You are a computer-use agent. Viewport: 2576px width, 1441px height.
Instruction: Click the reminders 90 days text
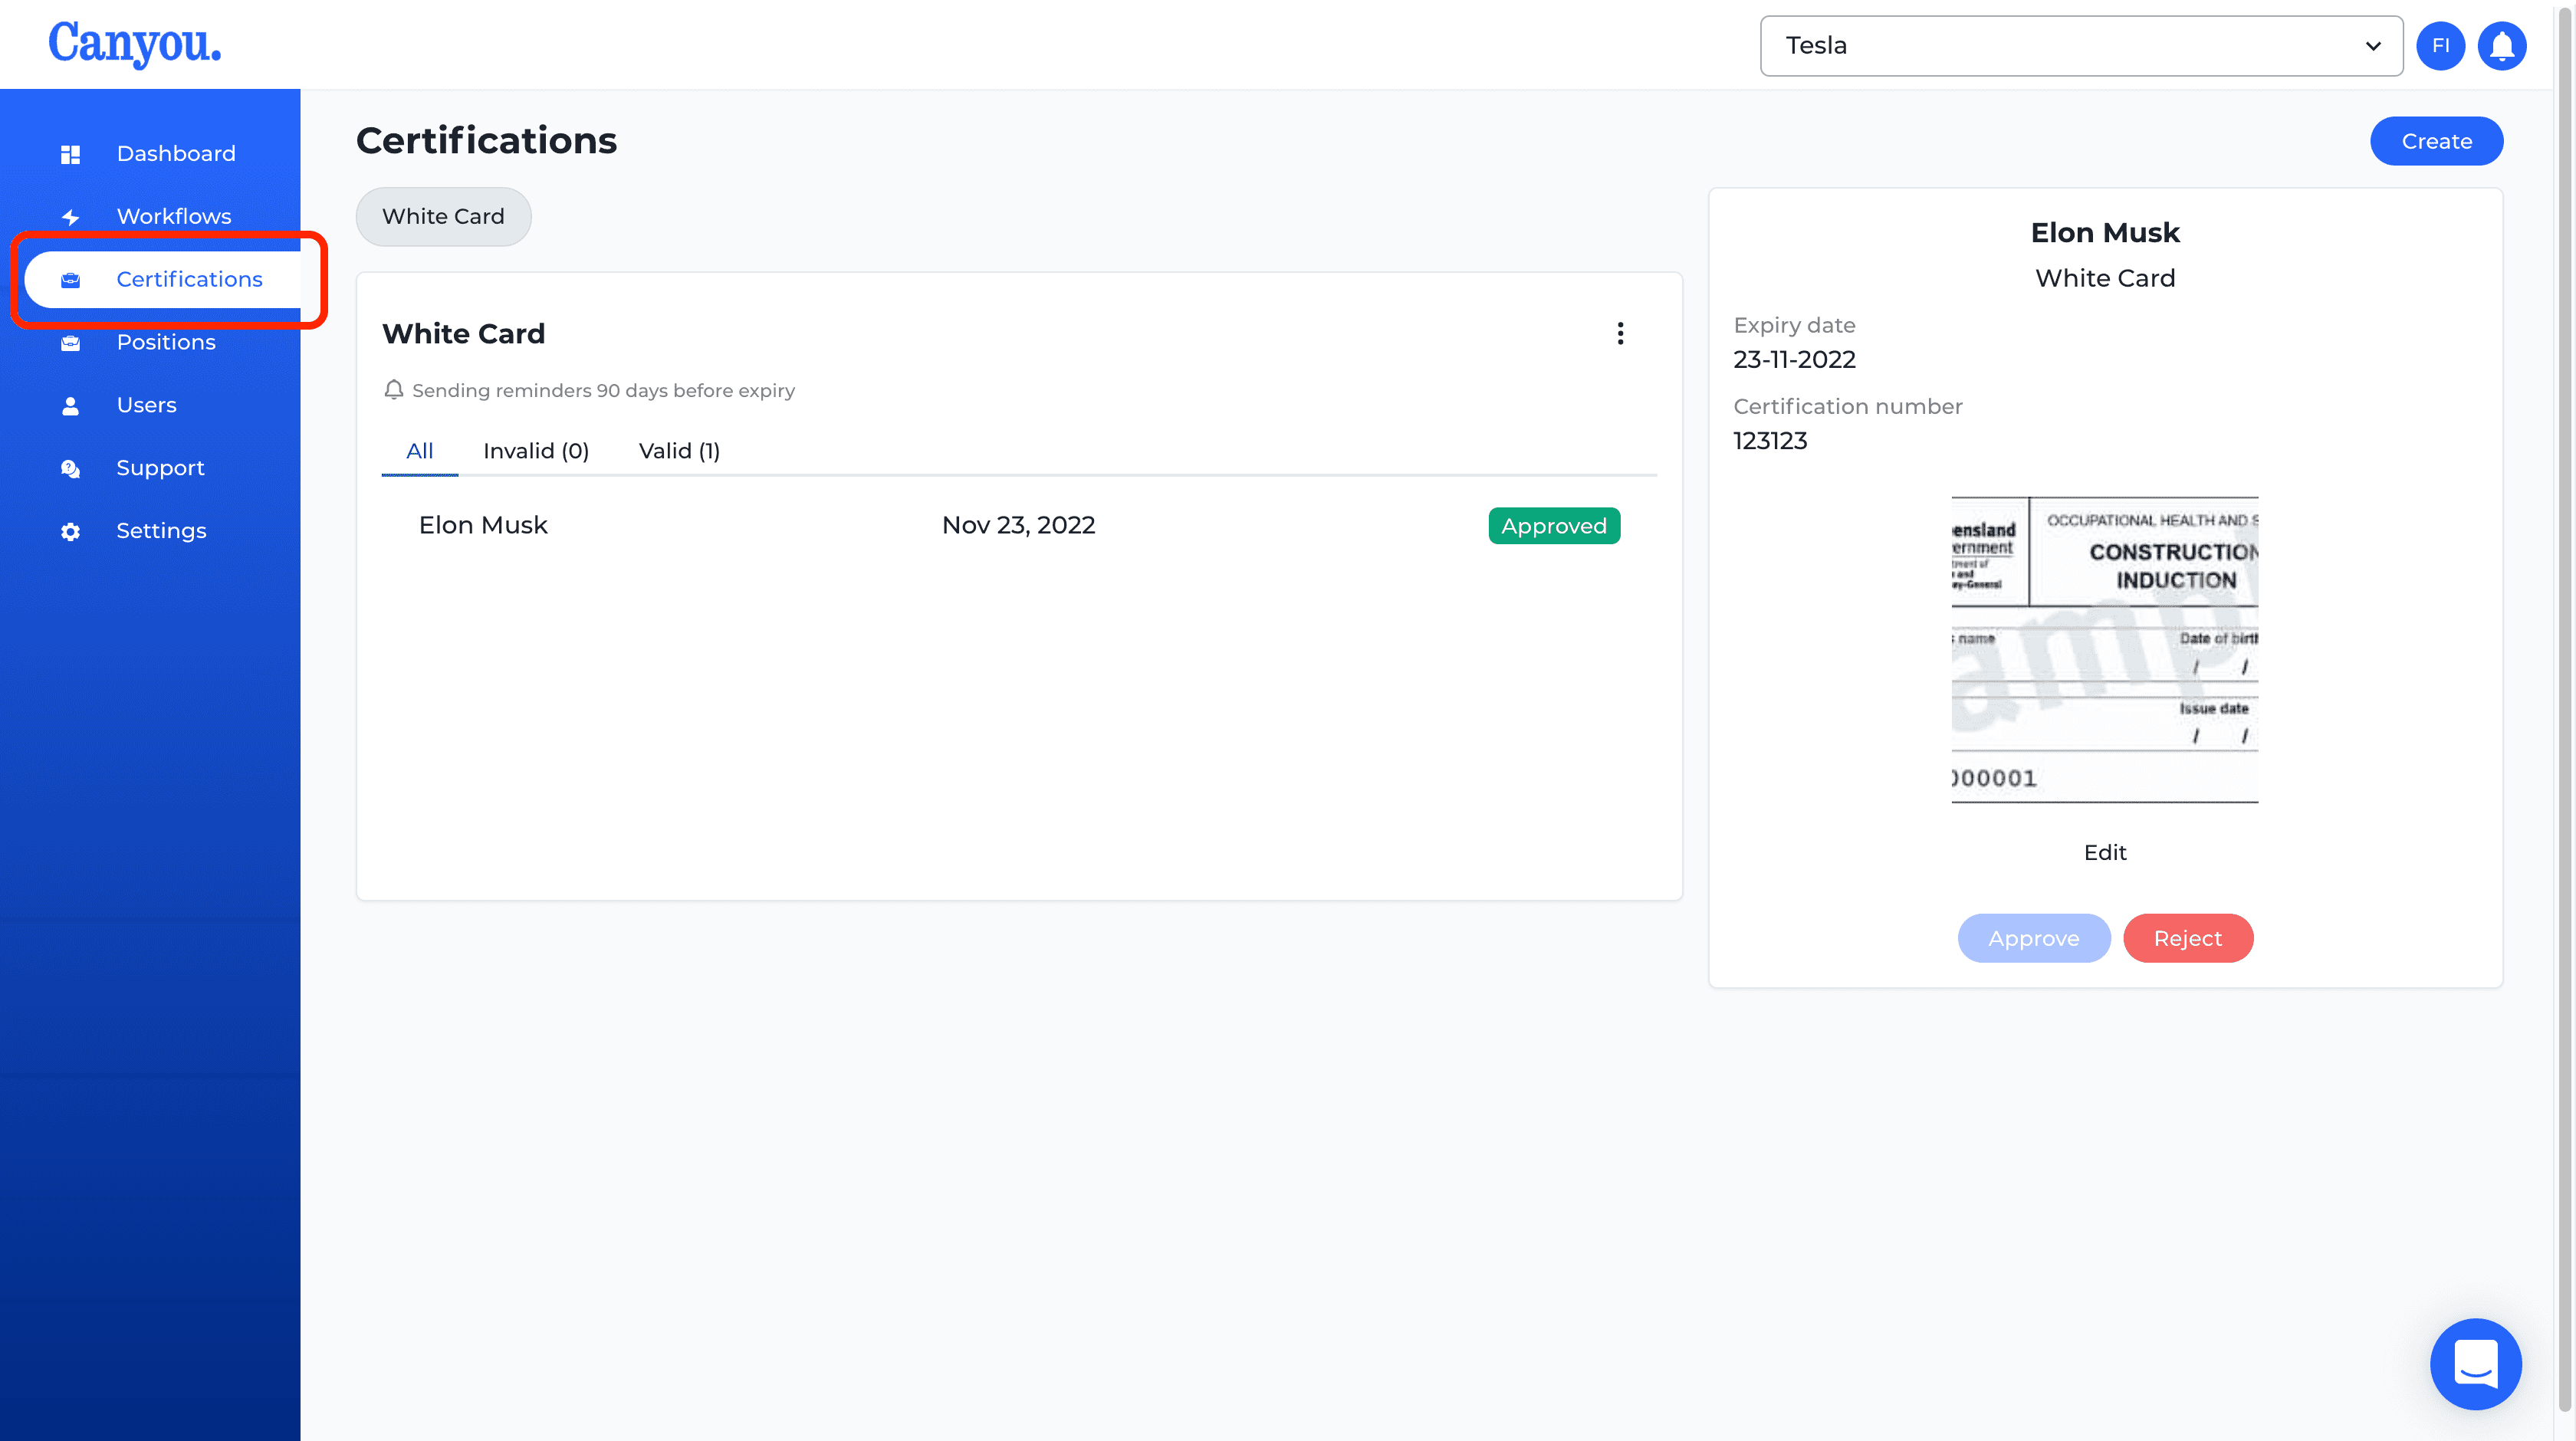[x=603, y=391]
